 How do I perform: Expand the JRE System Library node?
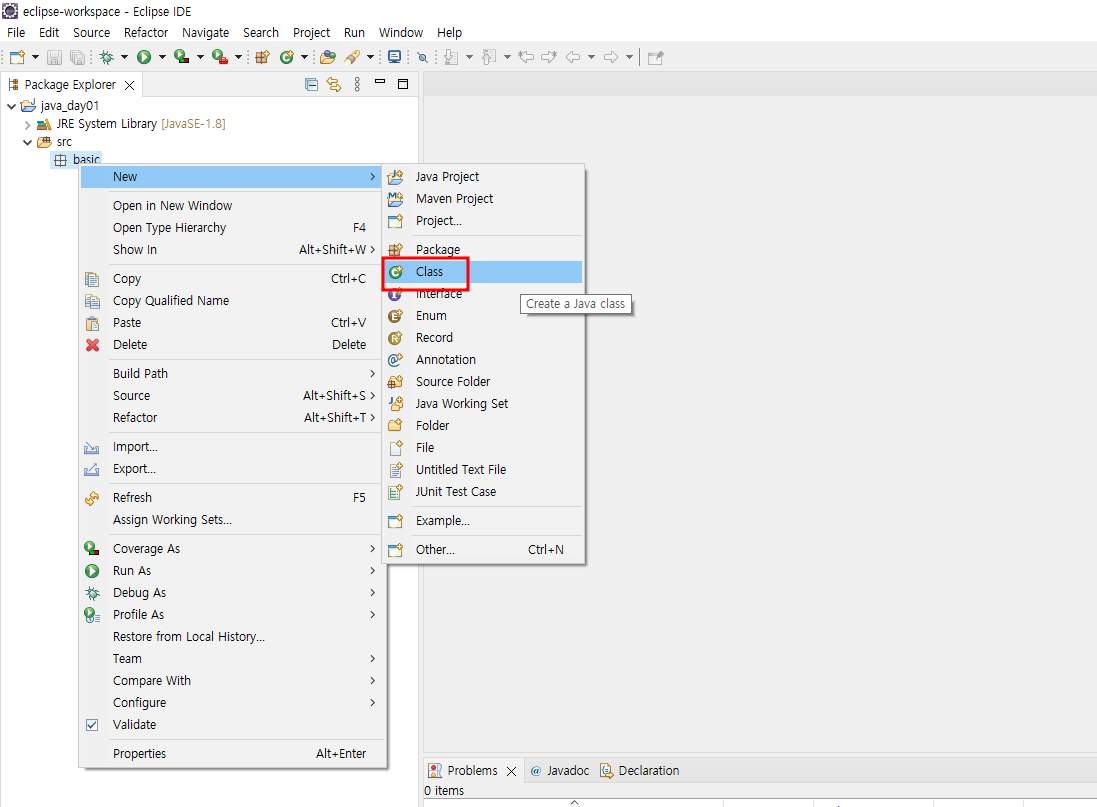[27, 125]
